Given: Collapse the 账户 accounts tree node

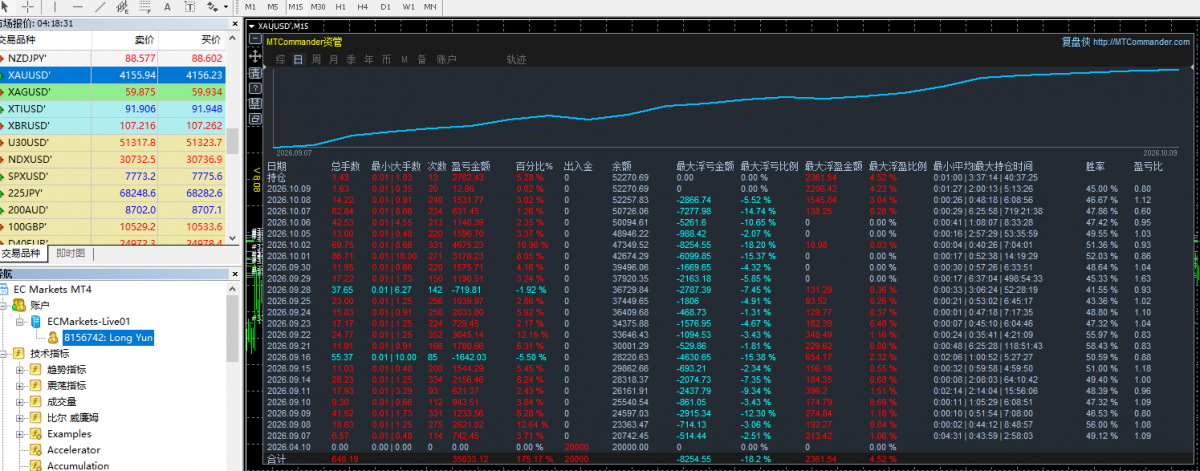Looking at the screenshot, I should tap(4, 305).
